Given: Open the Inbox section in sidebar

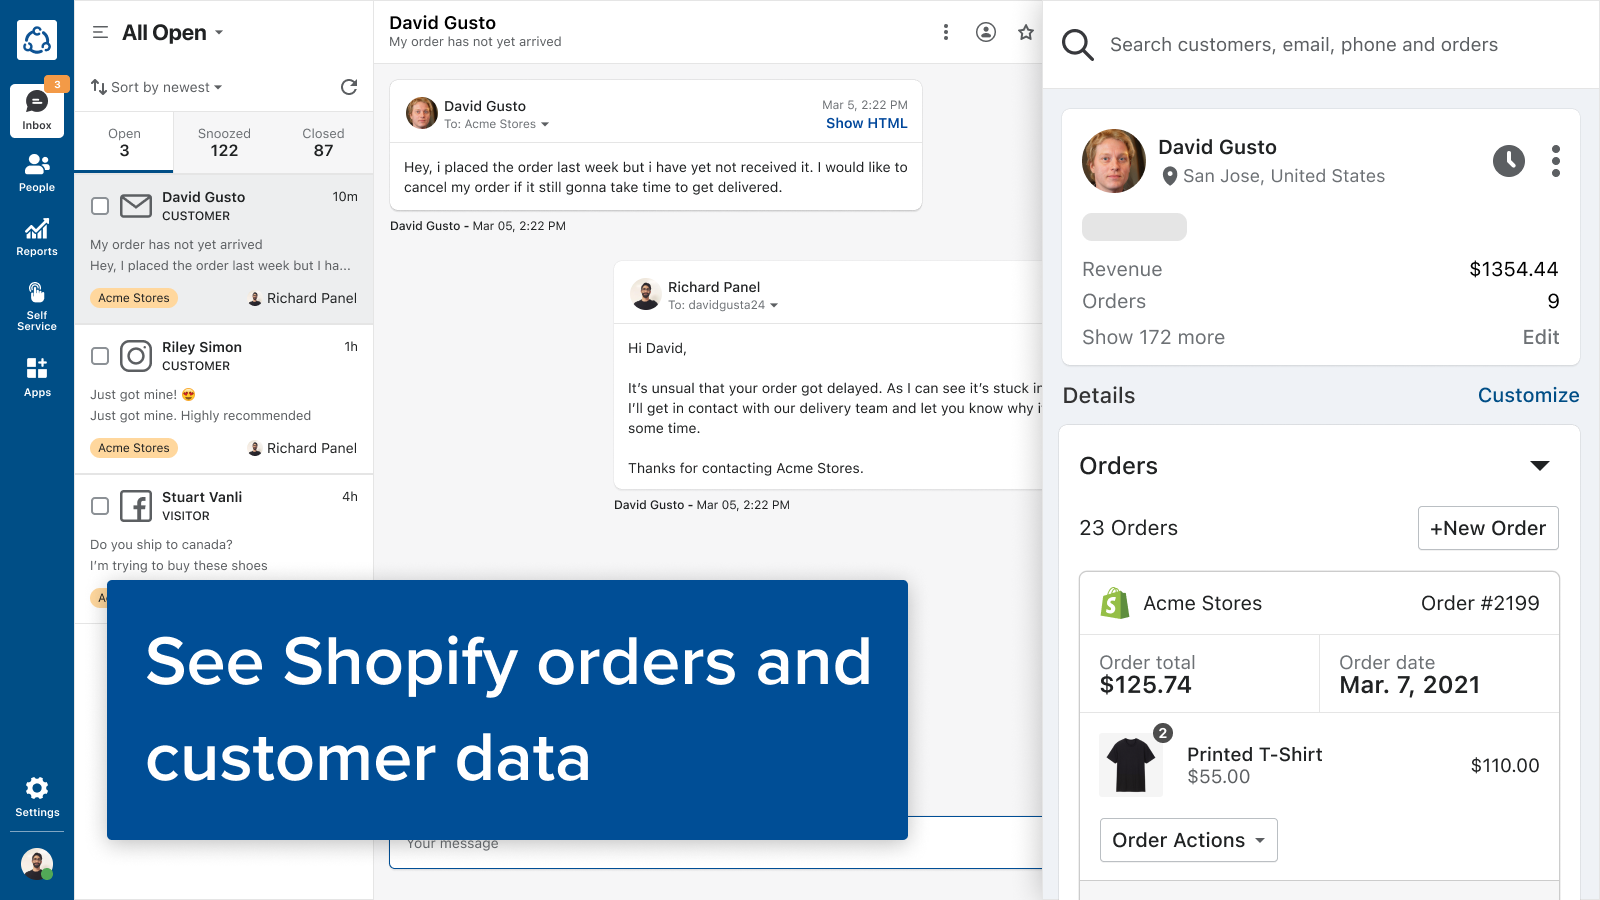Looking at the screenshot, I should point(37,110).
